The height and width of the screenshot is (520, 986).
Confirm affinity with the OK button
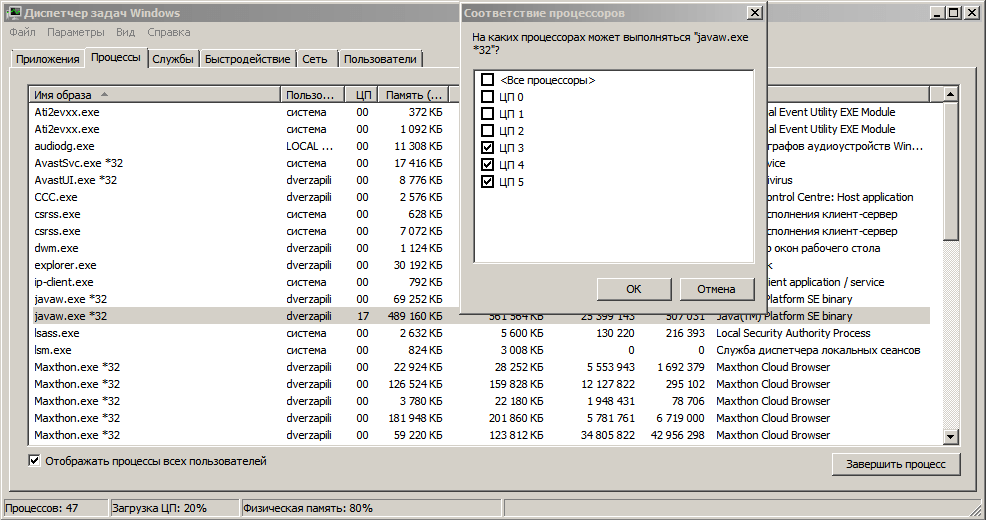coord(633,289)
